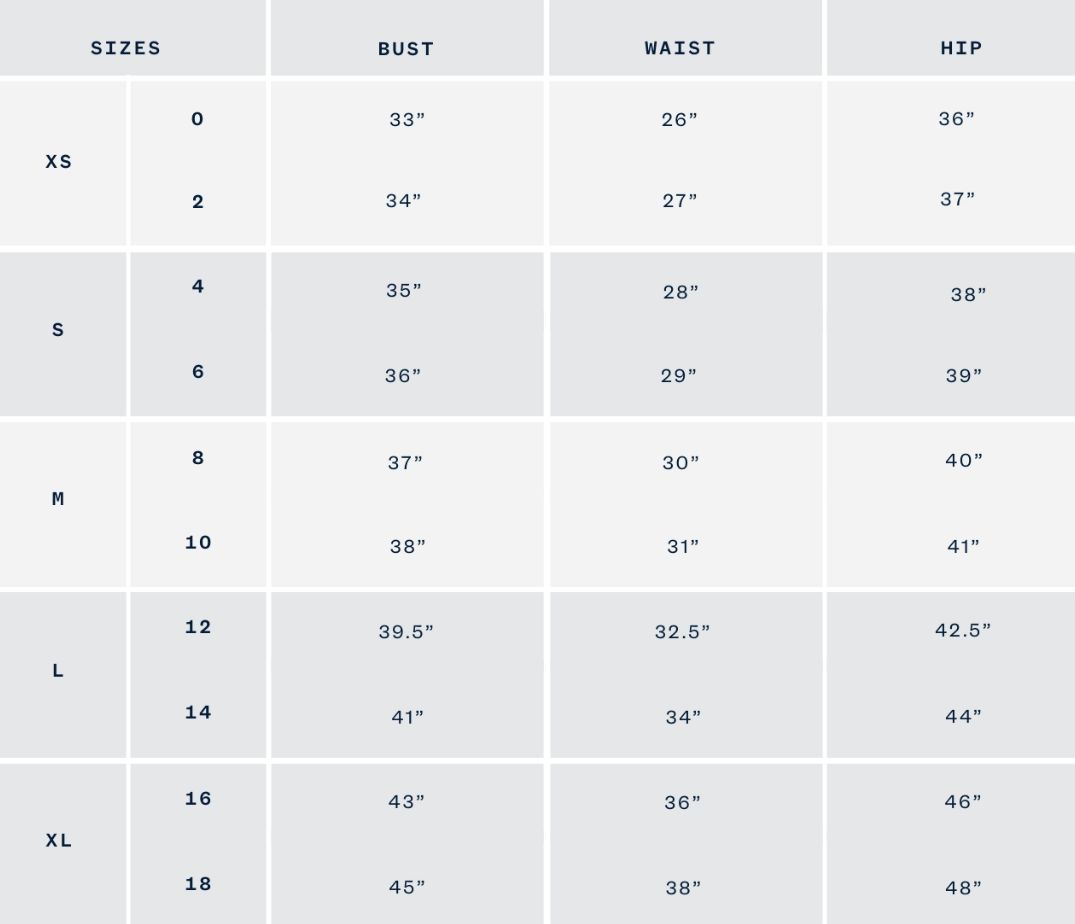Select the M size label
This screenshot has height=924, width=1075.
(x=58, y=498)
